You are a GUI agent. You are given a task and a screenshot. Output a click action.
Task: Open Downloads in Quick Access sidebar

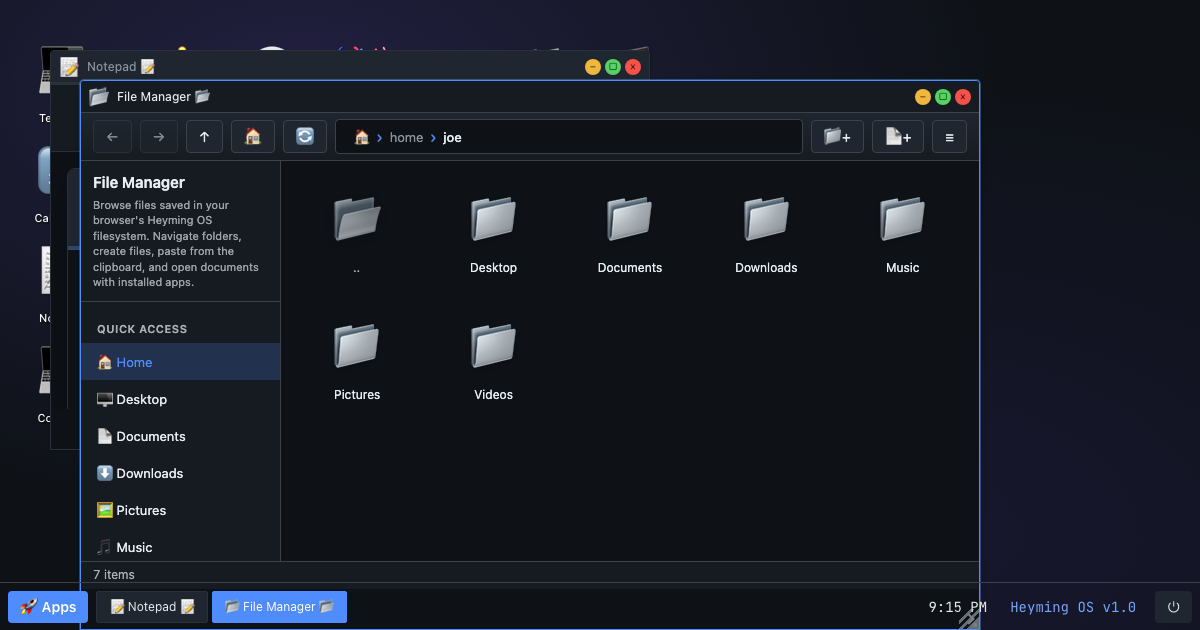click(x=181, y=473)
